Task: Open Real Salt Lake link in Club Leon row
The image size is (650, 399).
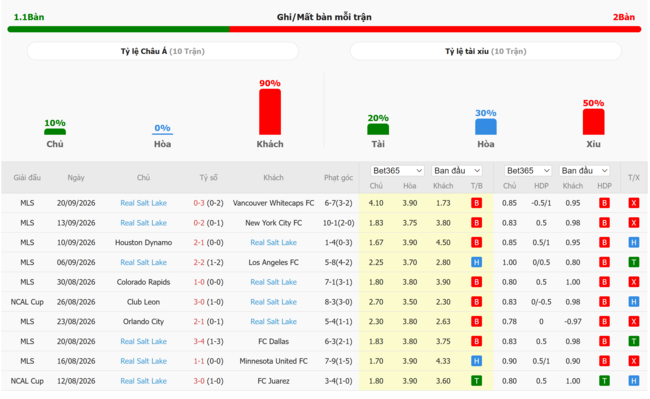Action: pyautogui.click(x=274, y=302)
